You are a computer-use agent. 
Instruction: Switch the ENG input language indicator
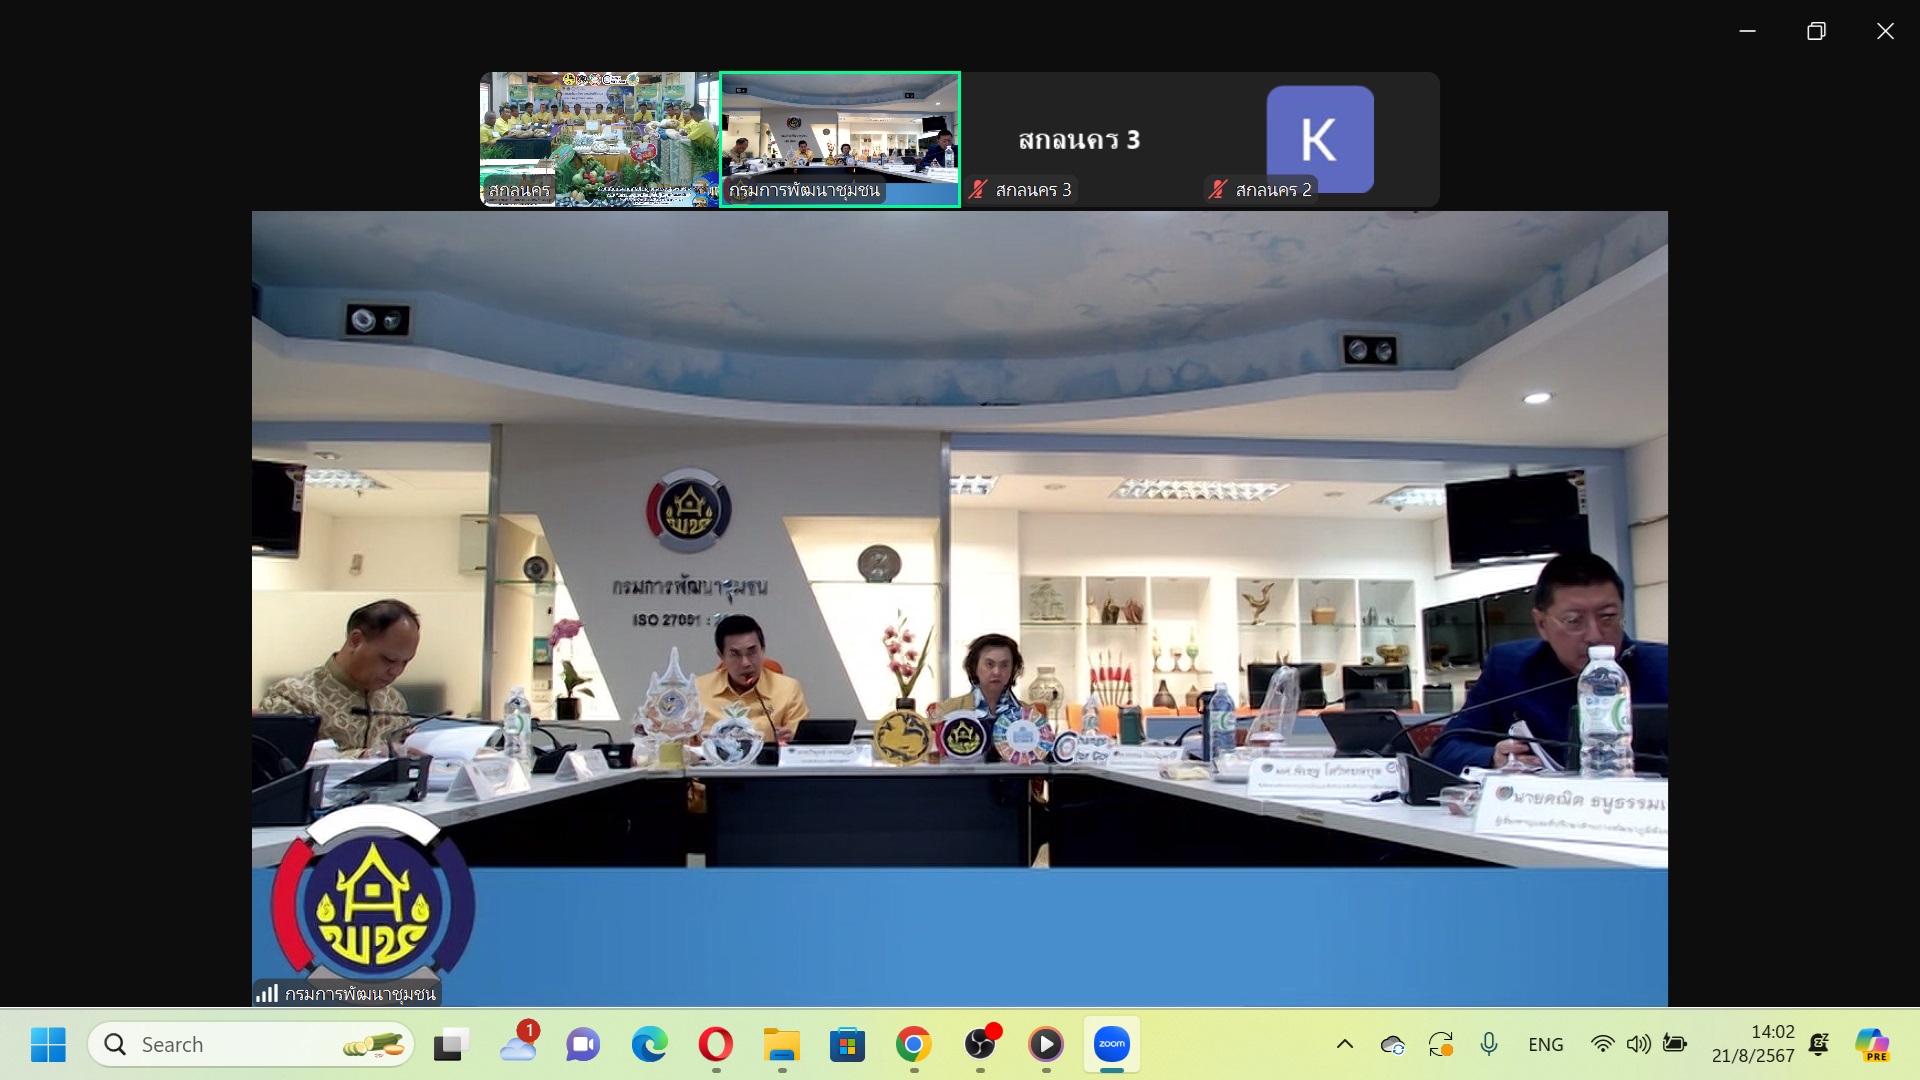1546,1045
